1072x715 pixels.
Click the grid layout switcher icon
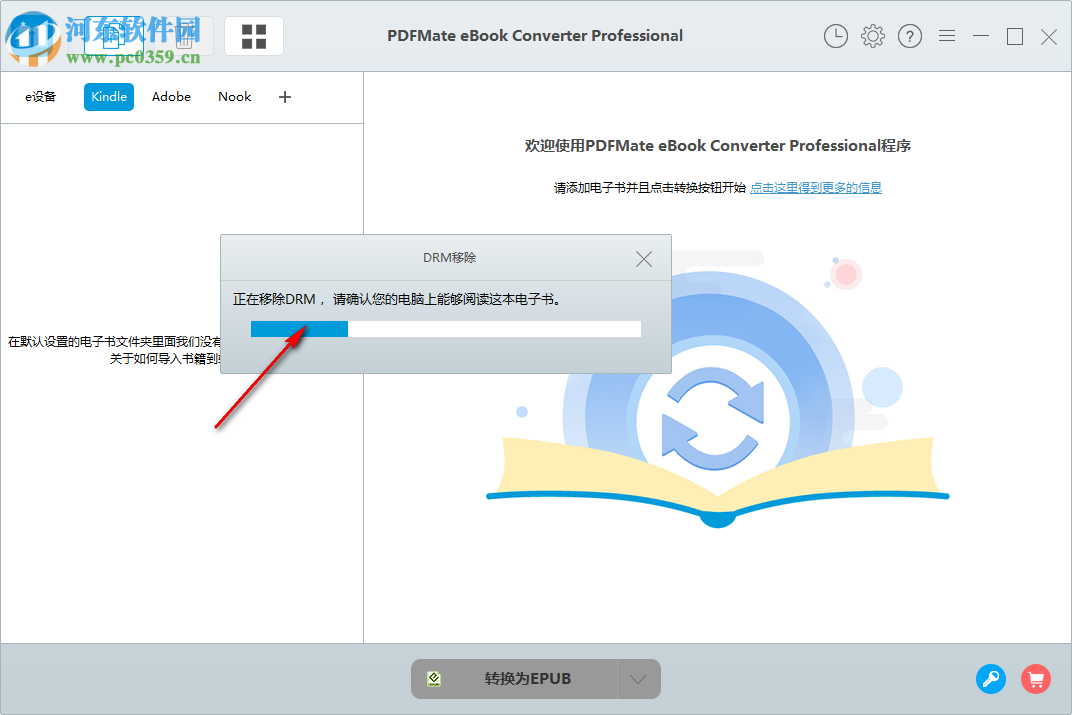[x=253, y=36]
